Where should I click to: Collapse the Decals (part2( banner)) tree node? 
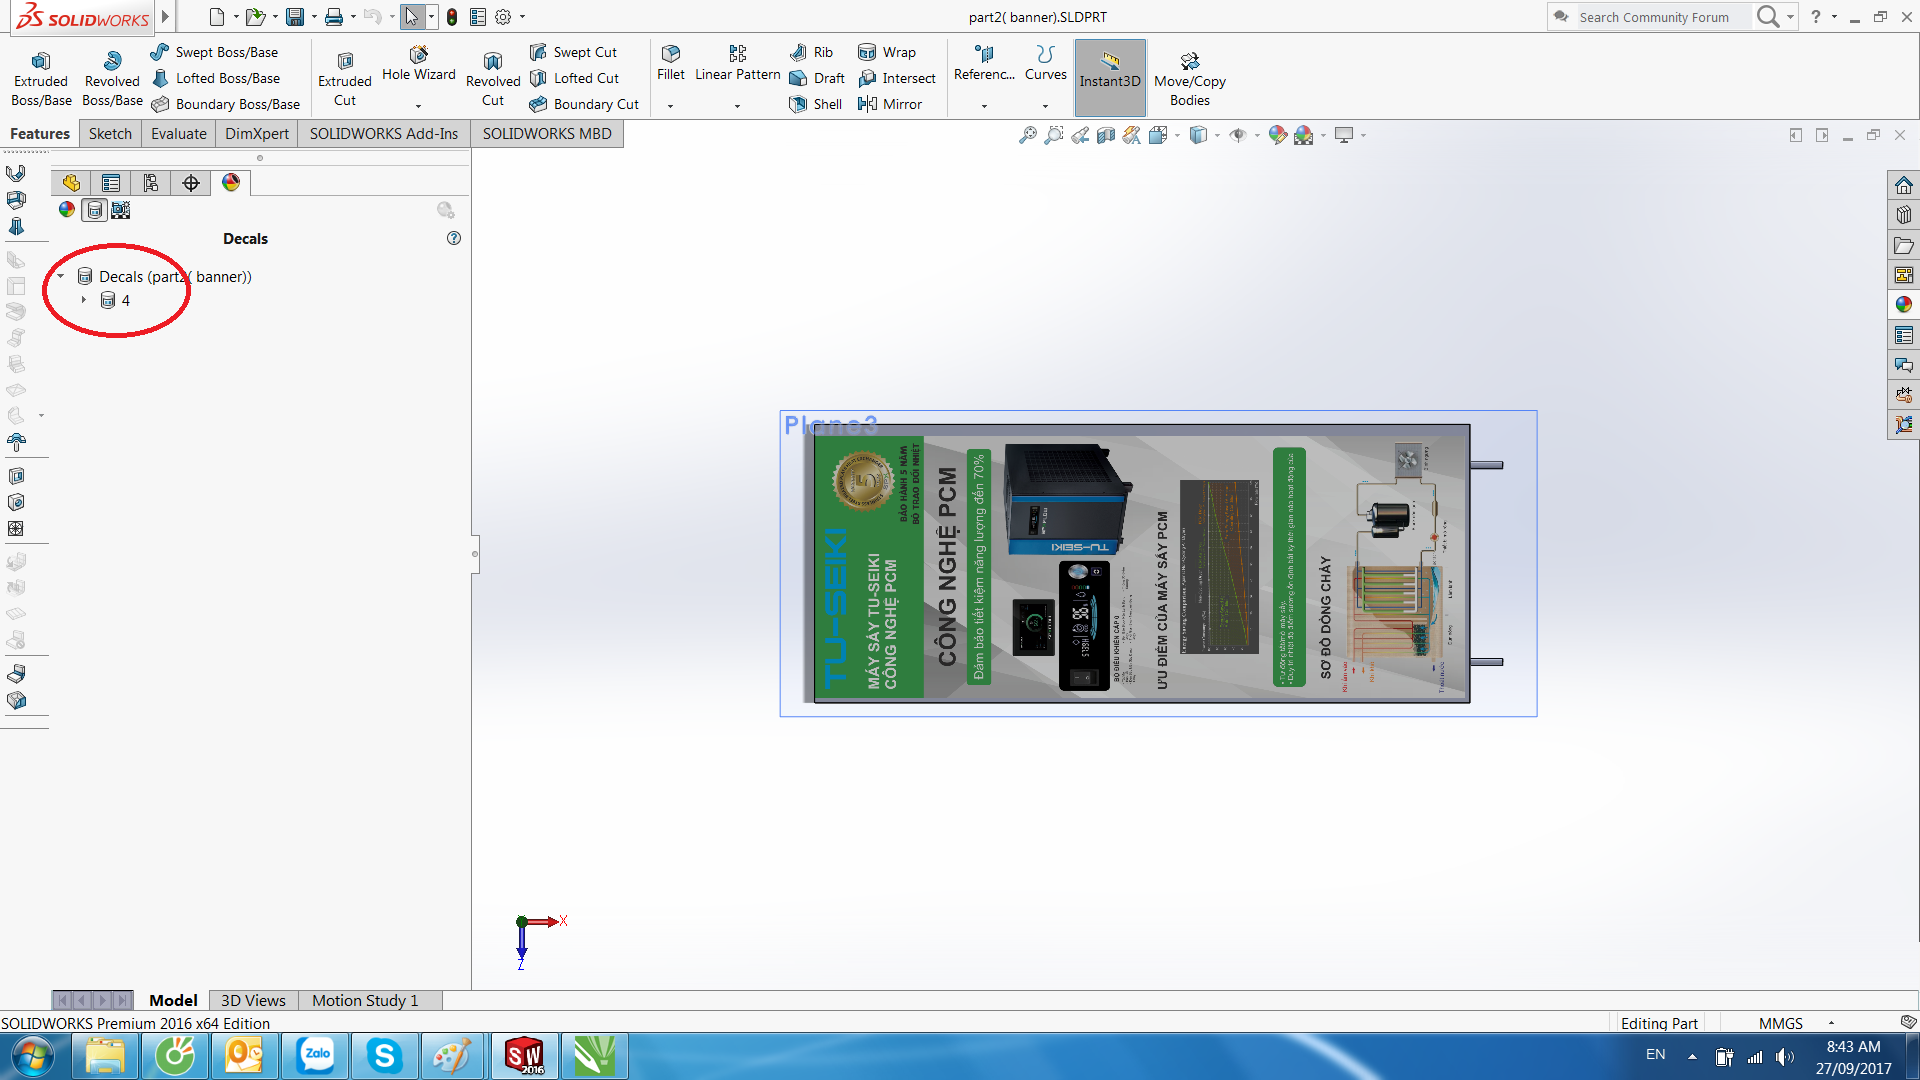(x=61, y=277)
